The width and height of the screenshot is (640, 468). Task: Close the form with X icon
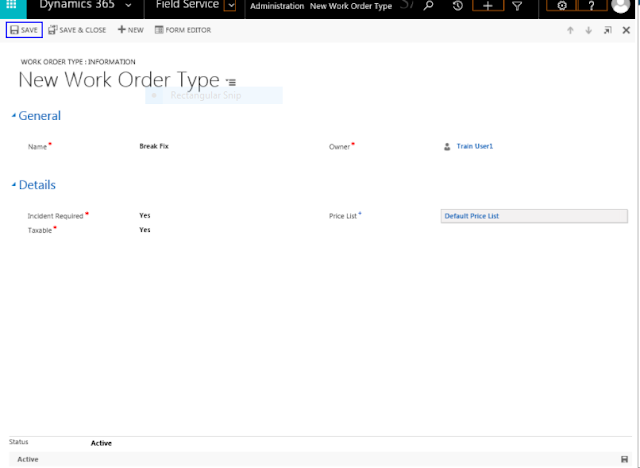tap(626, 30)
